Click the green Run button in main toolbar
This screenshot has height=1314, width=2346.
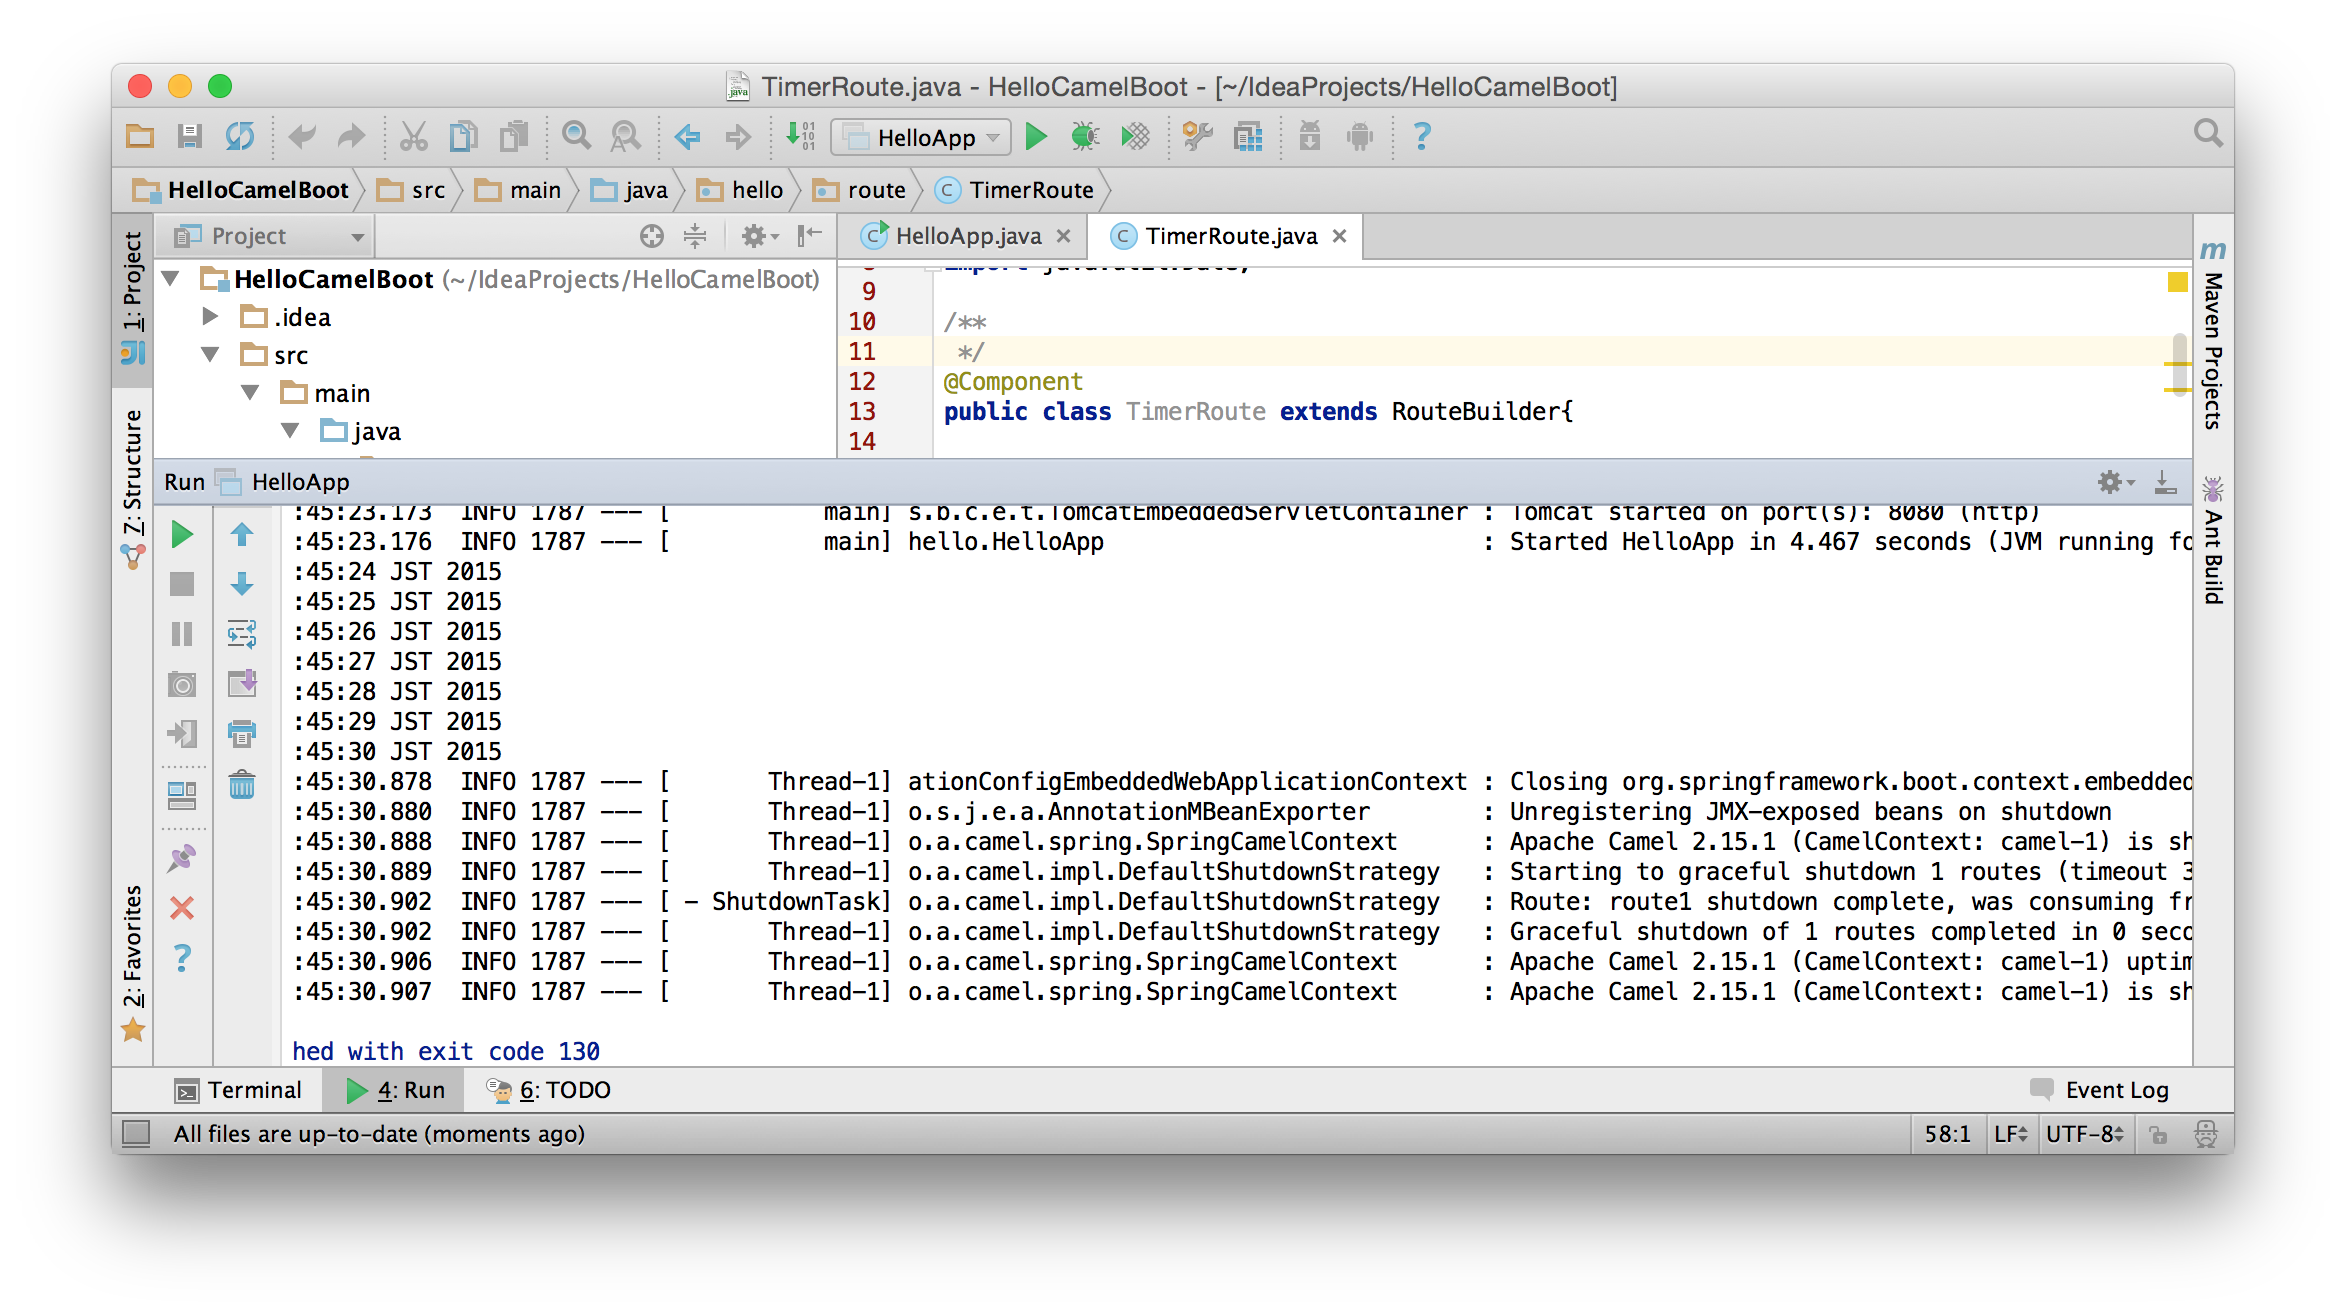tap(1036, 136)
